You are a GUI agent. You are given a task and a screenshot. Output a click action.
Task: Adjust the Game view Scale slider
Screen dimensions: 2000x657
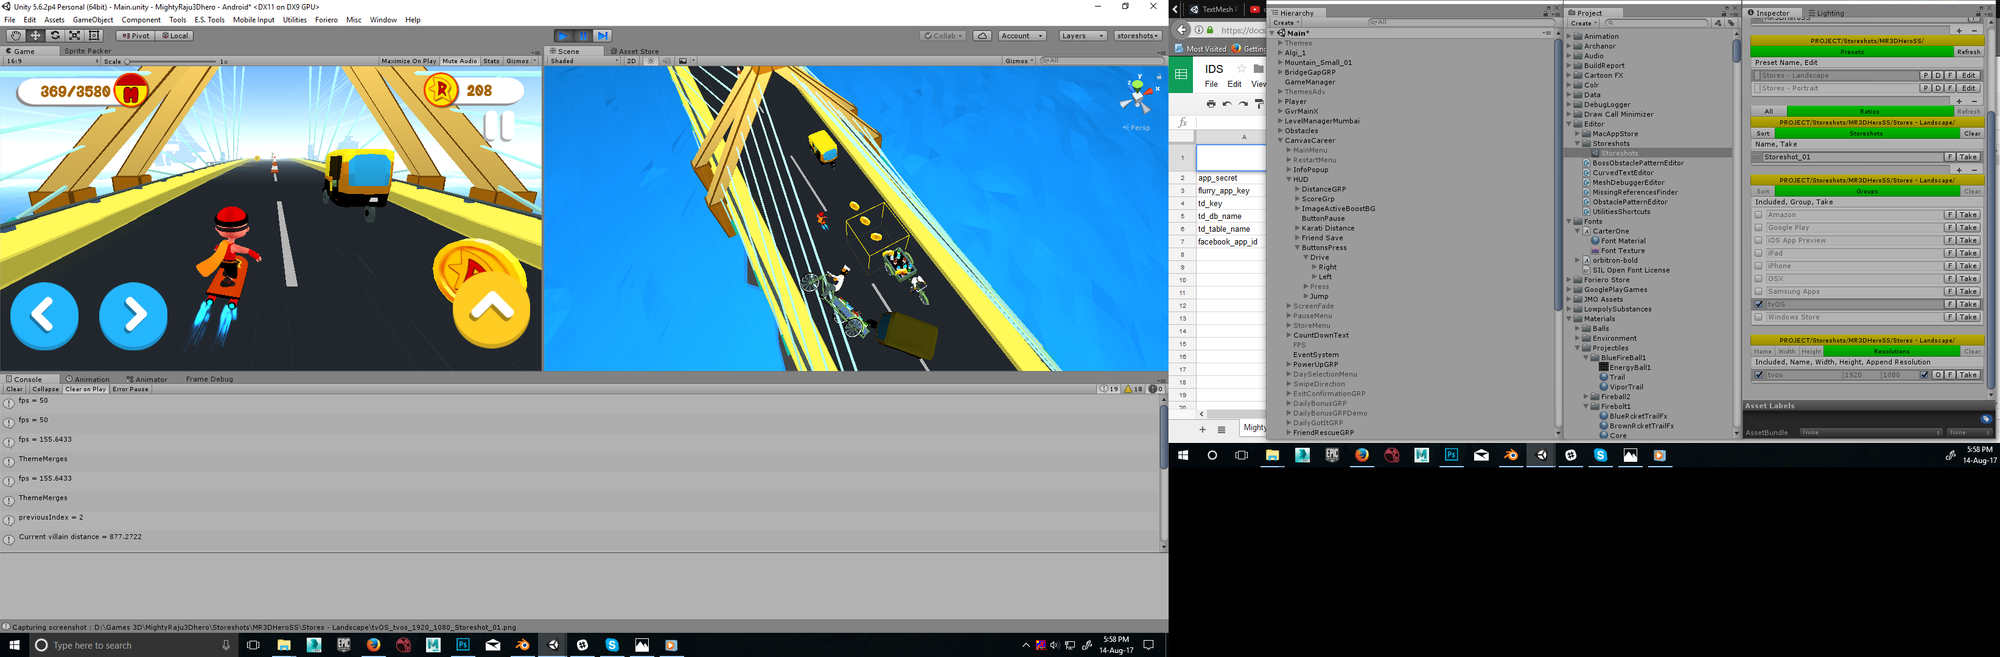pyautogui.click(x=170, y=61)
